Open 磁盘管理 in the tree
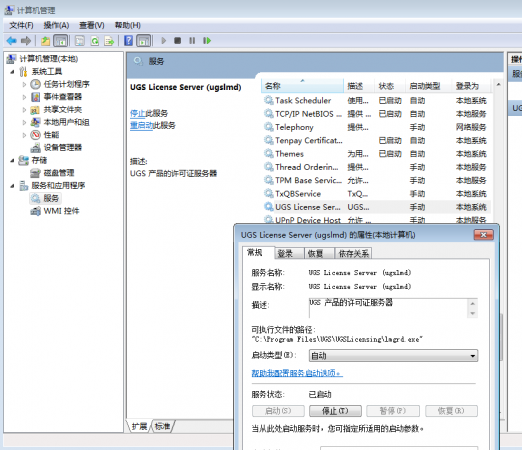 (59, 173)
